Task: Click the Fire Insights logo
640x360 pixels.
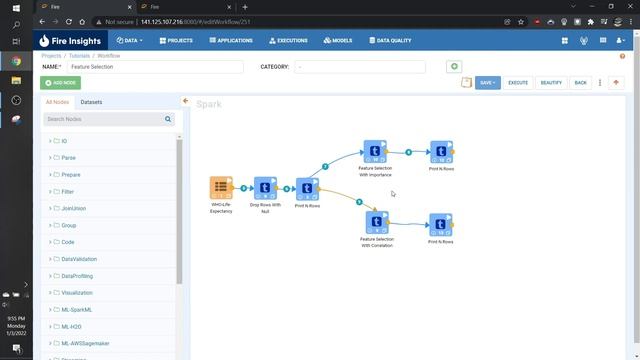Action: coord(70,40)
